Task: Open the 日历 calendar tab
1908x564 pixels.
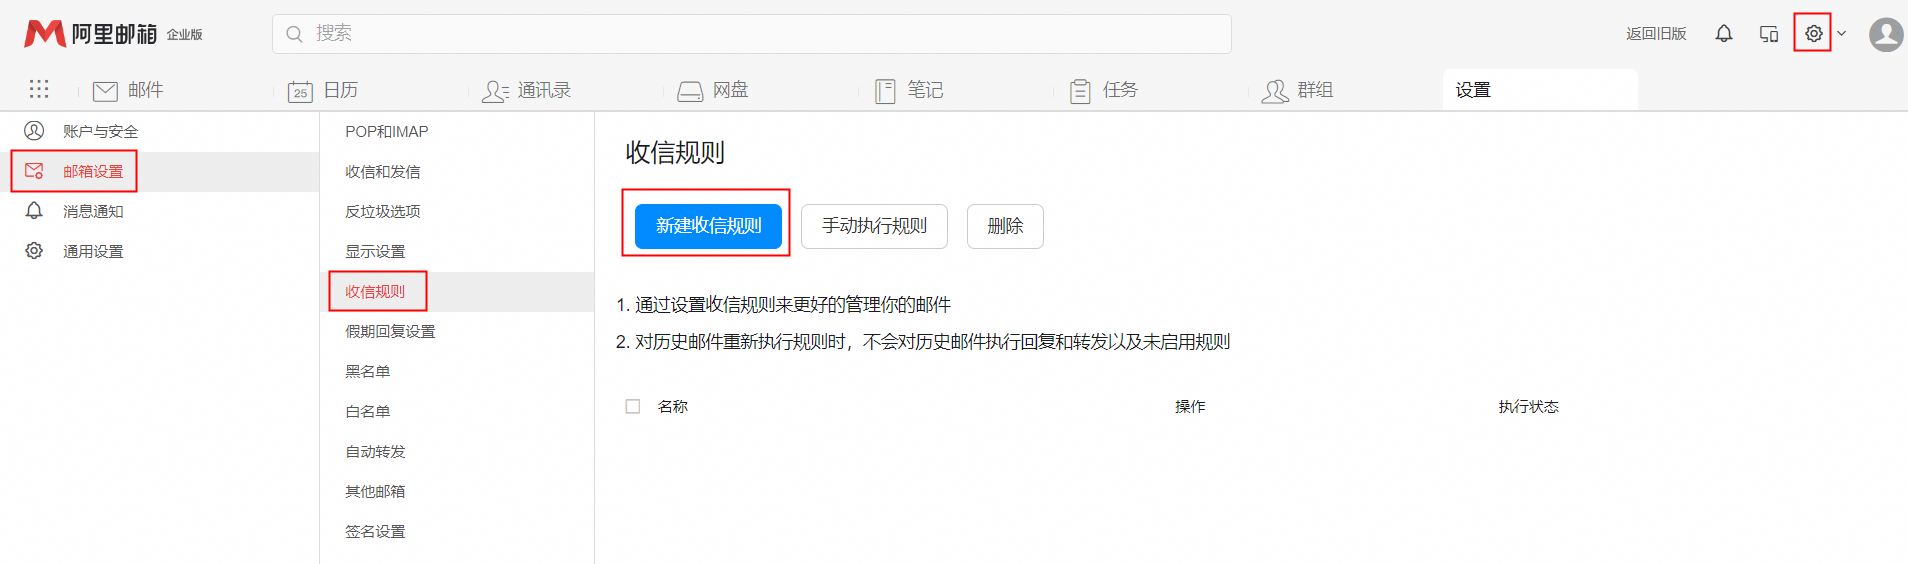Action: (323, 91)
